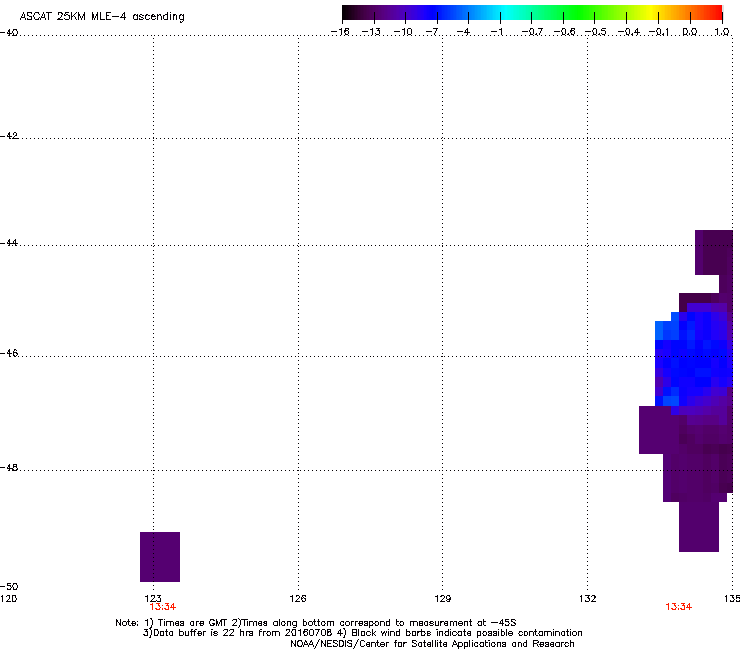The height and width of the screenshot is (650, 740).
Task: Click the -40 latitude axis label
Action: click(9, 33)
